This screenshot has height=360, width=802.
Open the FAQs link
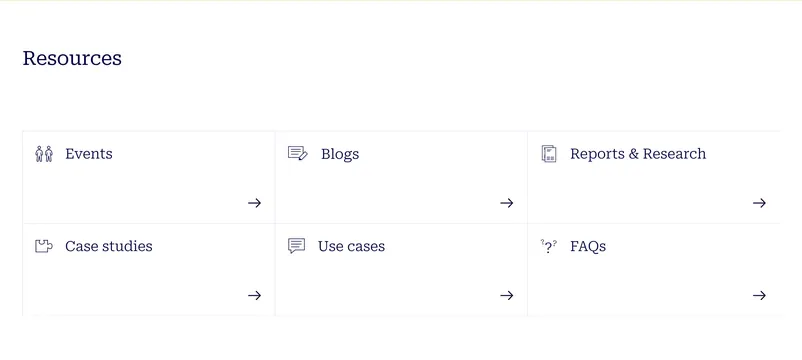tap(588, 246)
